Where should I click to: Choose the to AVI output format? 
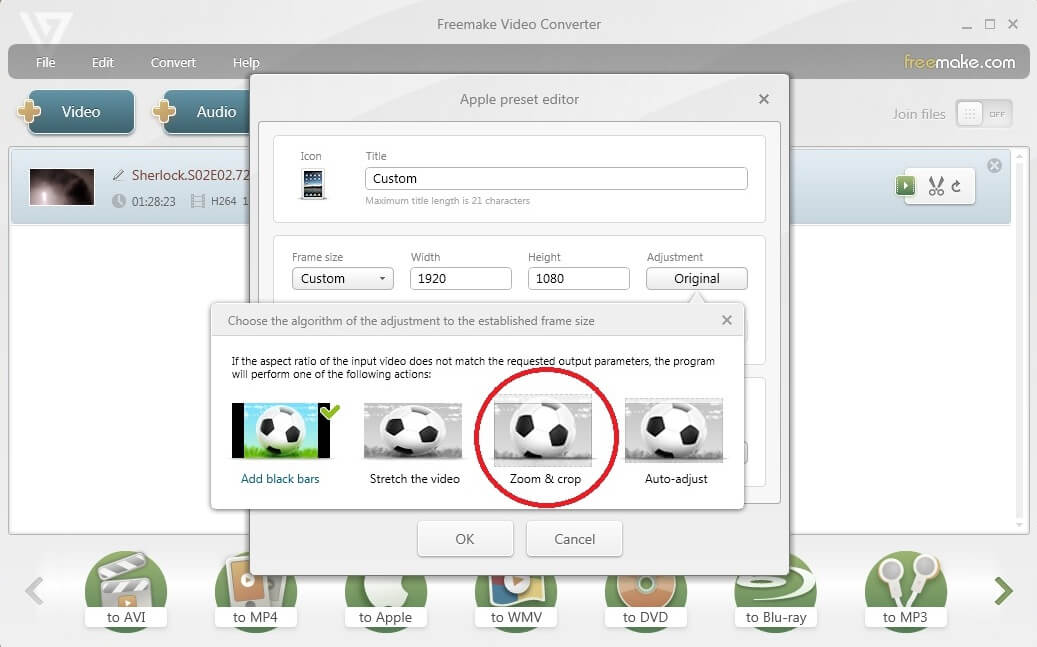click(x=126, y=591)
